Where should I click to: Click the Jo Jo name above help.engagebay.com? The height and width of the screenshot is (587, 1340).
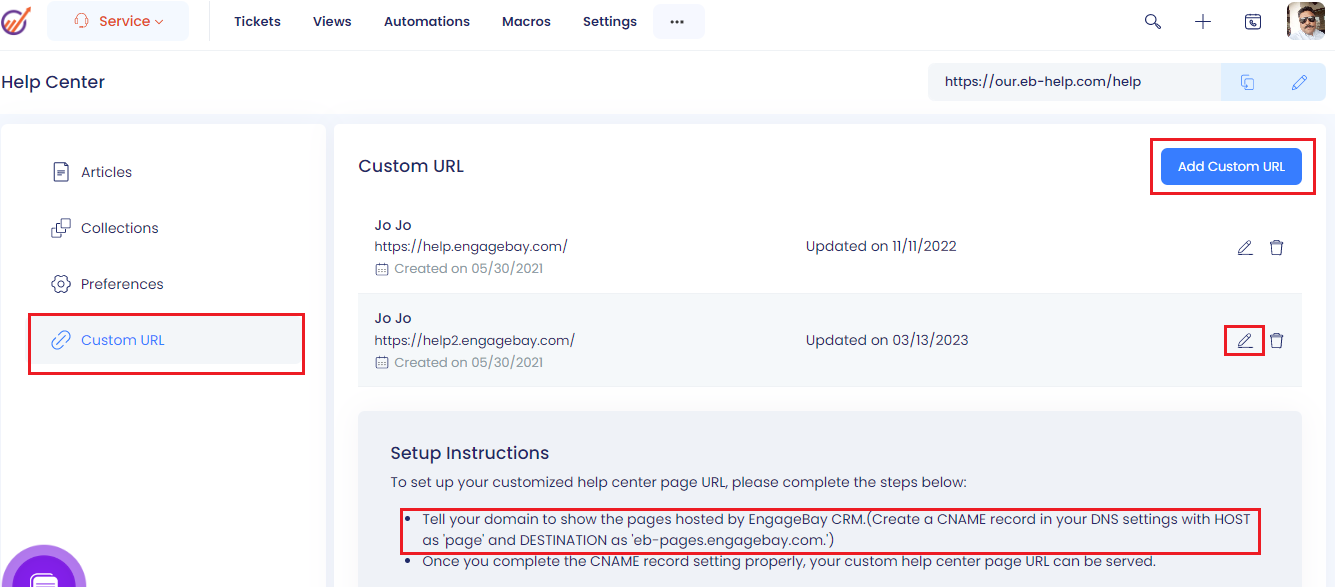point(393,225)
